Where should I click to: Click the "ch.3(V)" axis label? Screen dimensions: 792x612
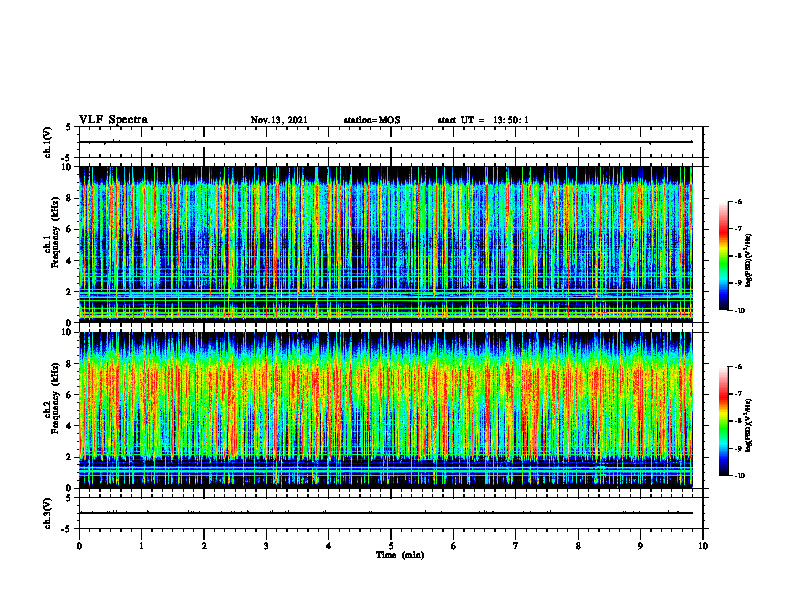click(47, 513)
